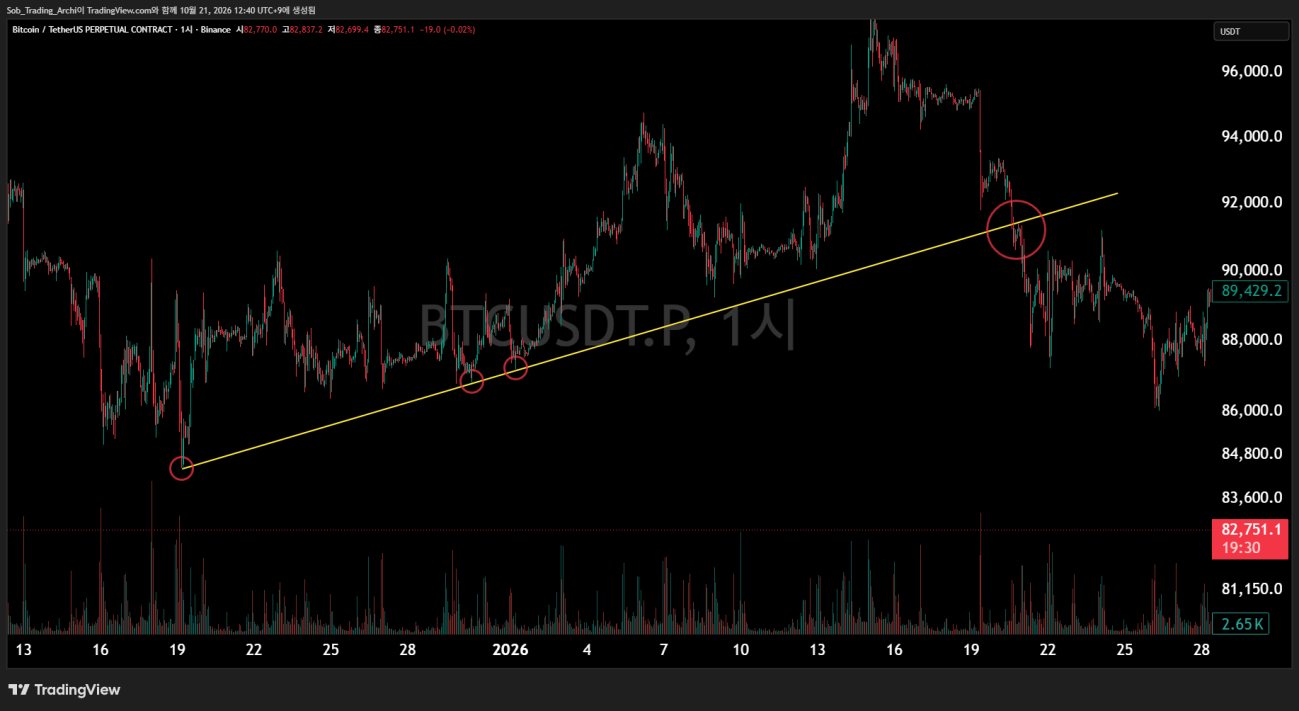Select the high value 고82,837.2
The height and width of the screenshot is (711, 1299).
point(304,30)
